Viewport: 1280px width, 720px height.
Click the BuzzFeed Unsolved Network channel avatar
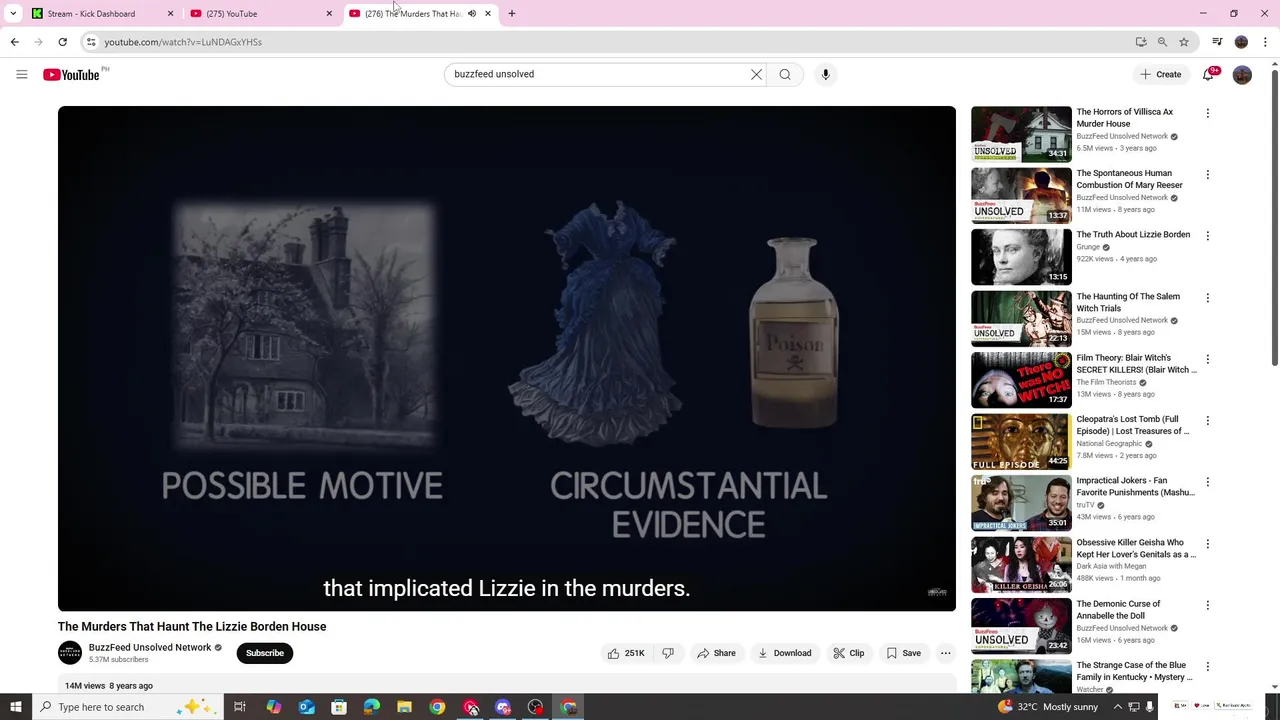70,653
